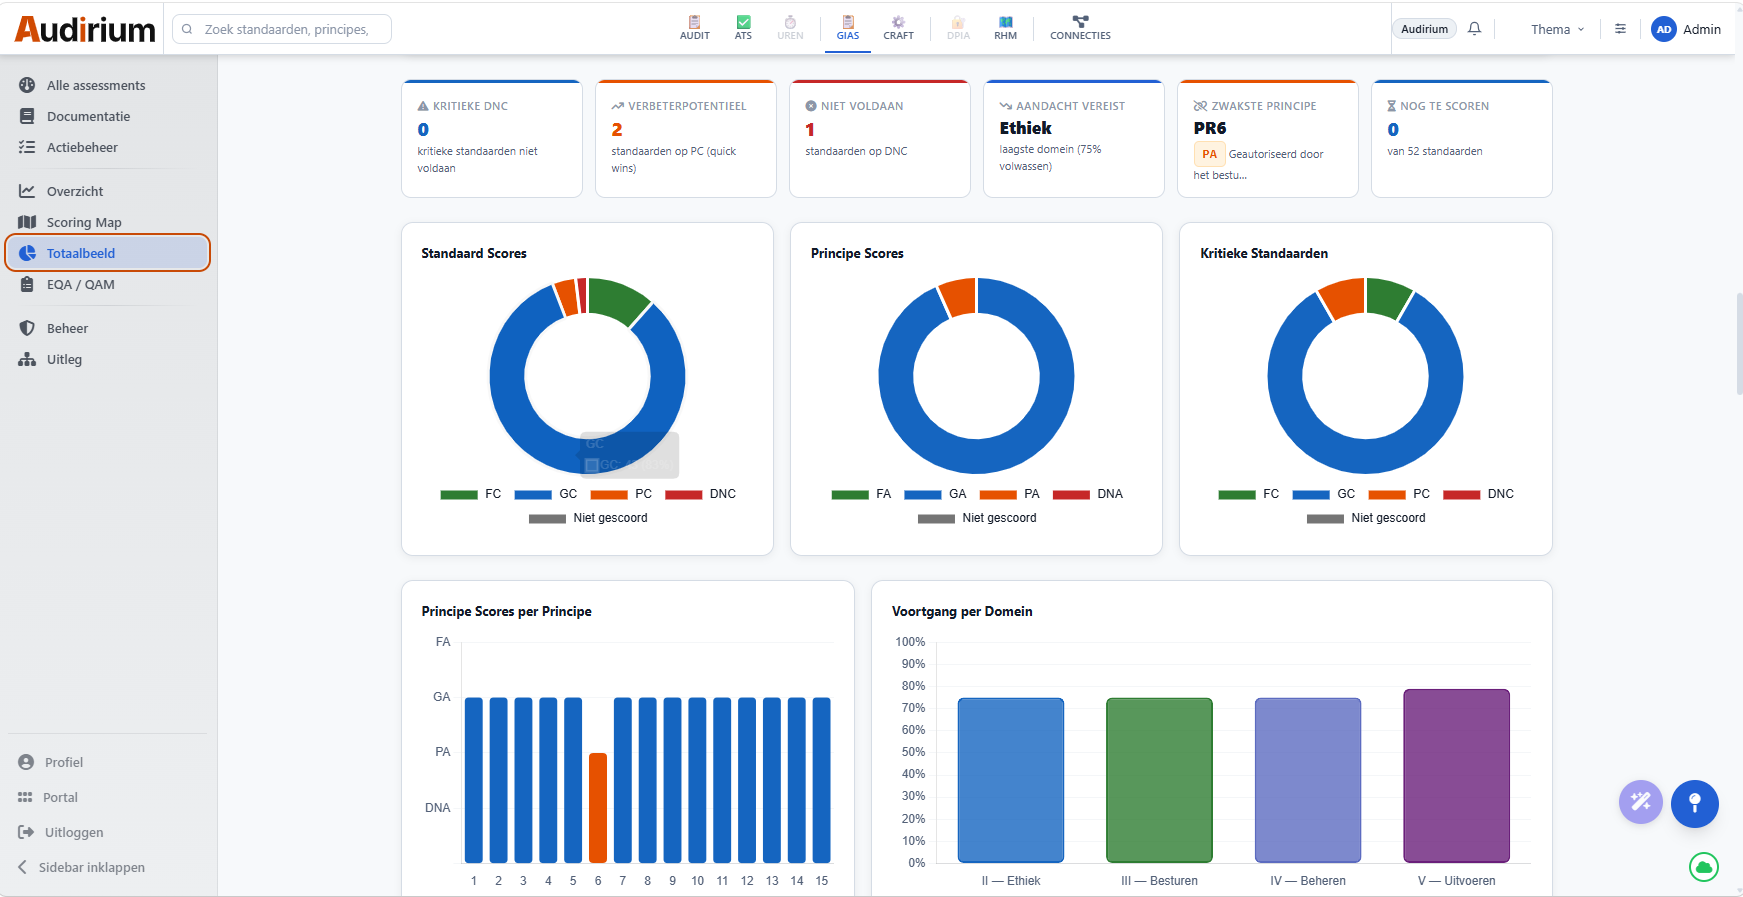Click the orange bar for principe 6
The width and height of the screenshot is (1743, 897).
[598, 808]
